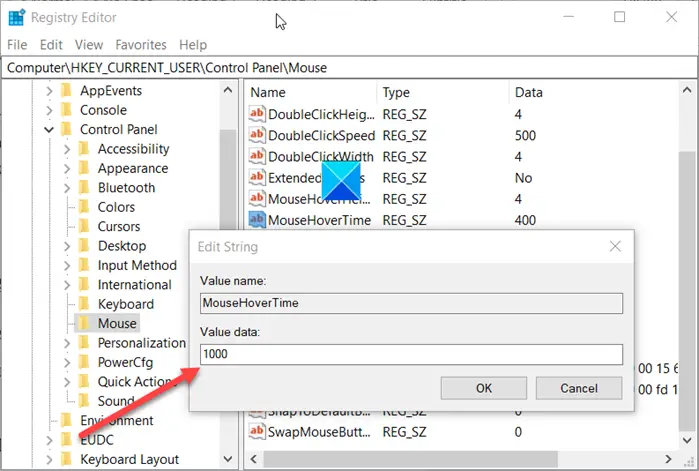Open the Favorites menu

141,45
